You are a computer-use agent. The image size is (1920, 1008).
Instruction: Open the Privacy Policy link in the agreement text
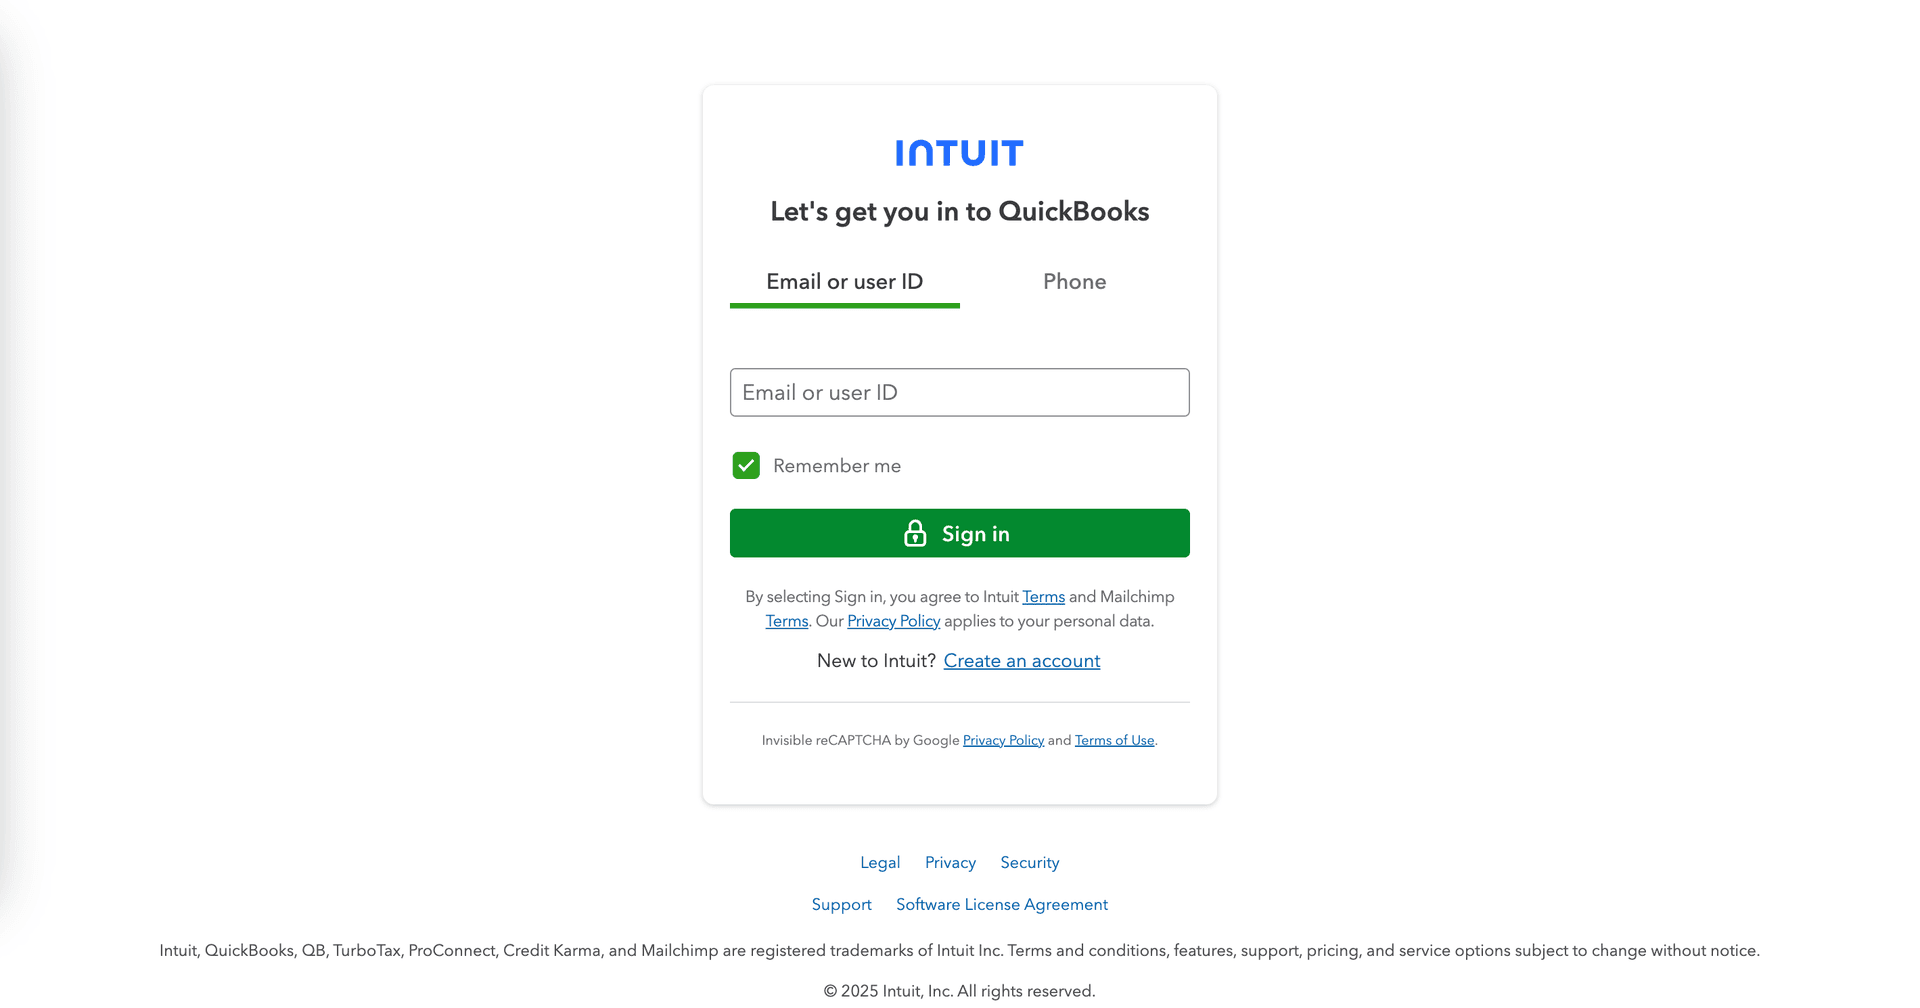(893, 620)
